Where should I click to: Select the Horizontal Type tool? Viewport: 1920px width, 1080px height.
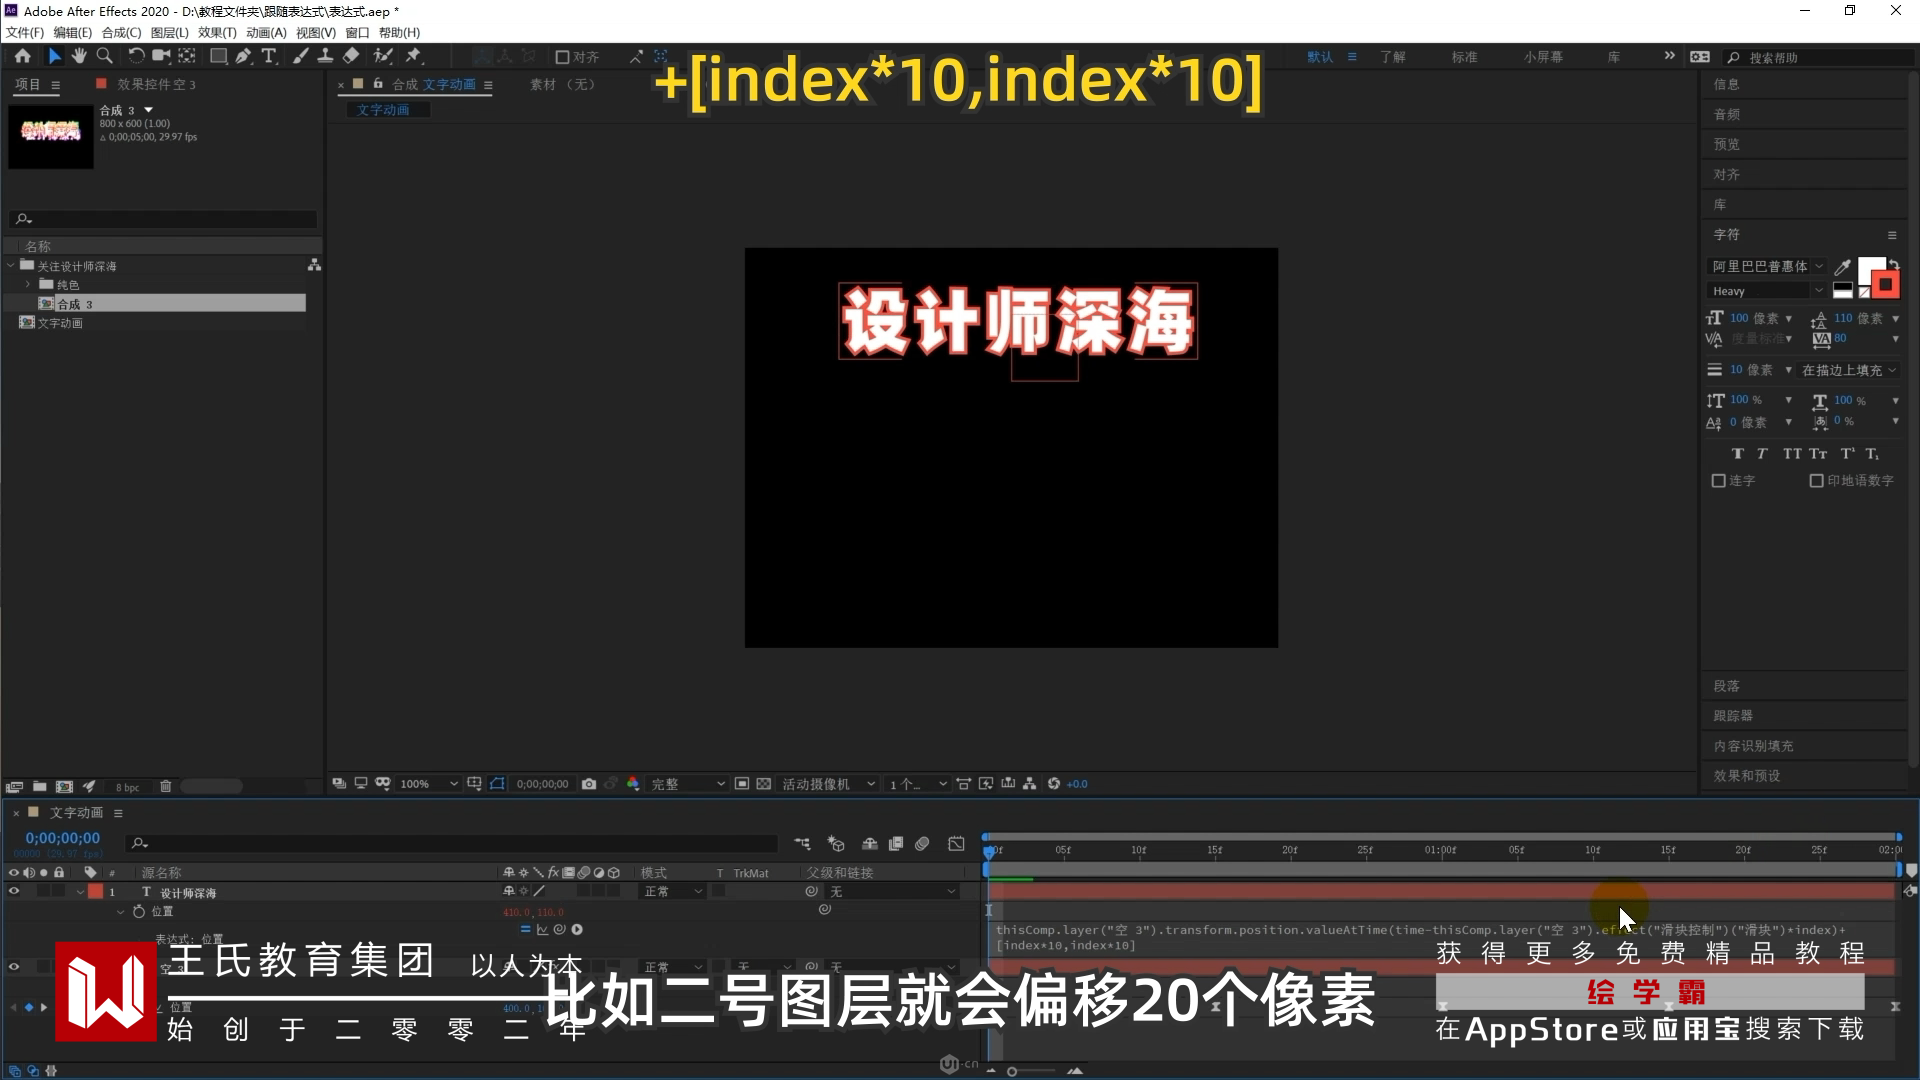click(x=268, y=56)
